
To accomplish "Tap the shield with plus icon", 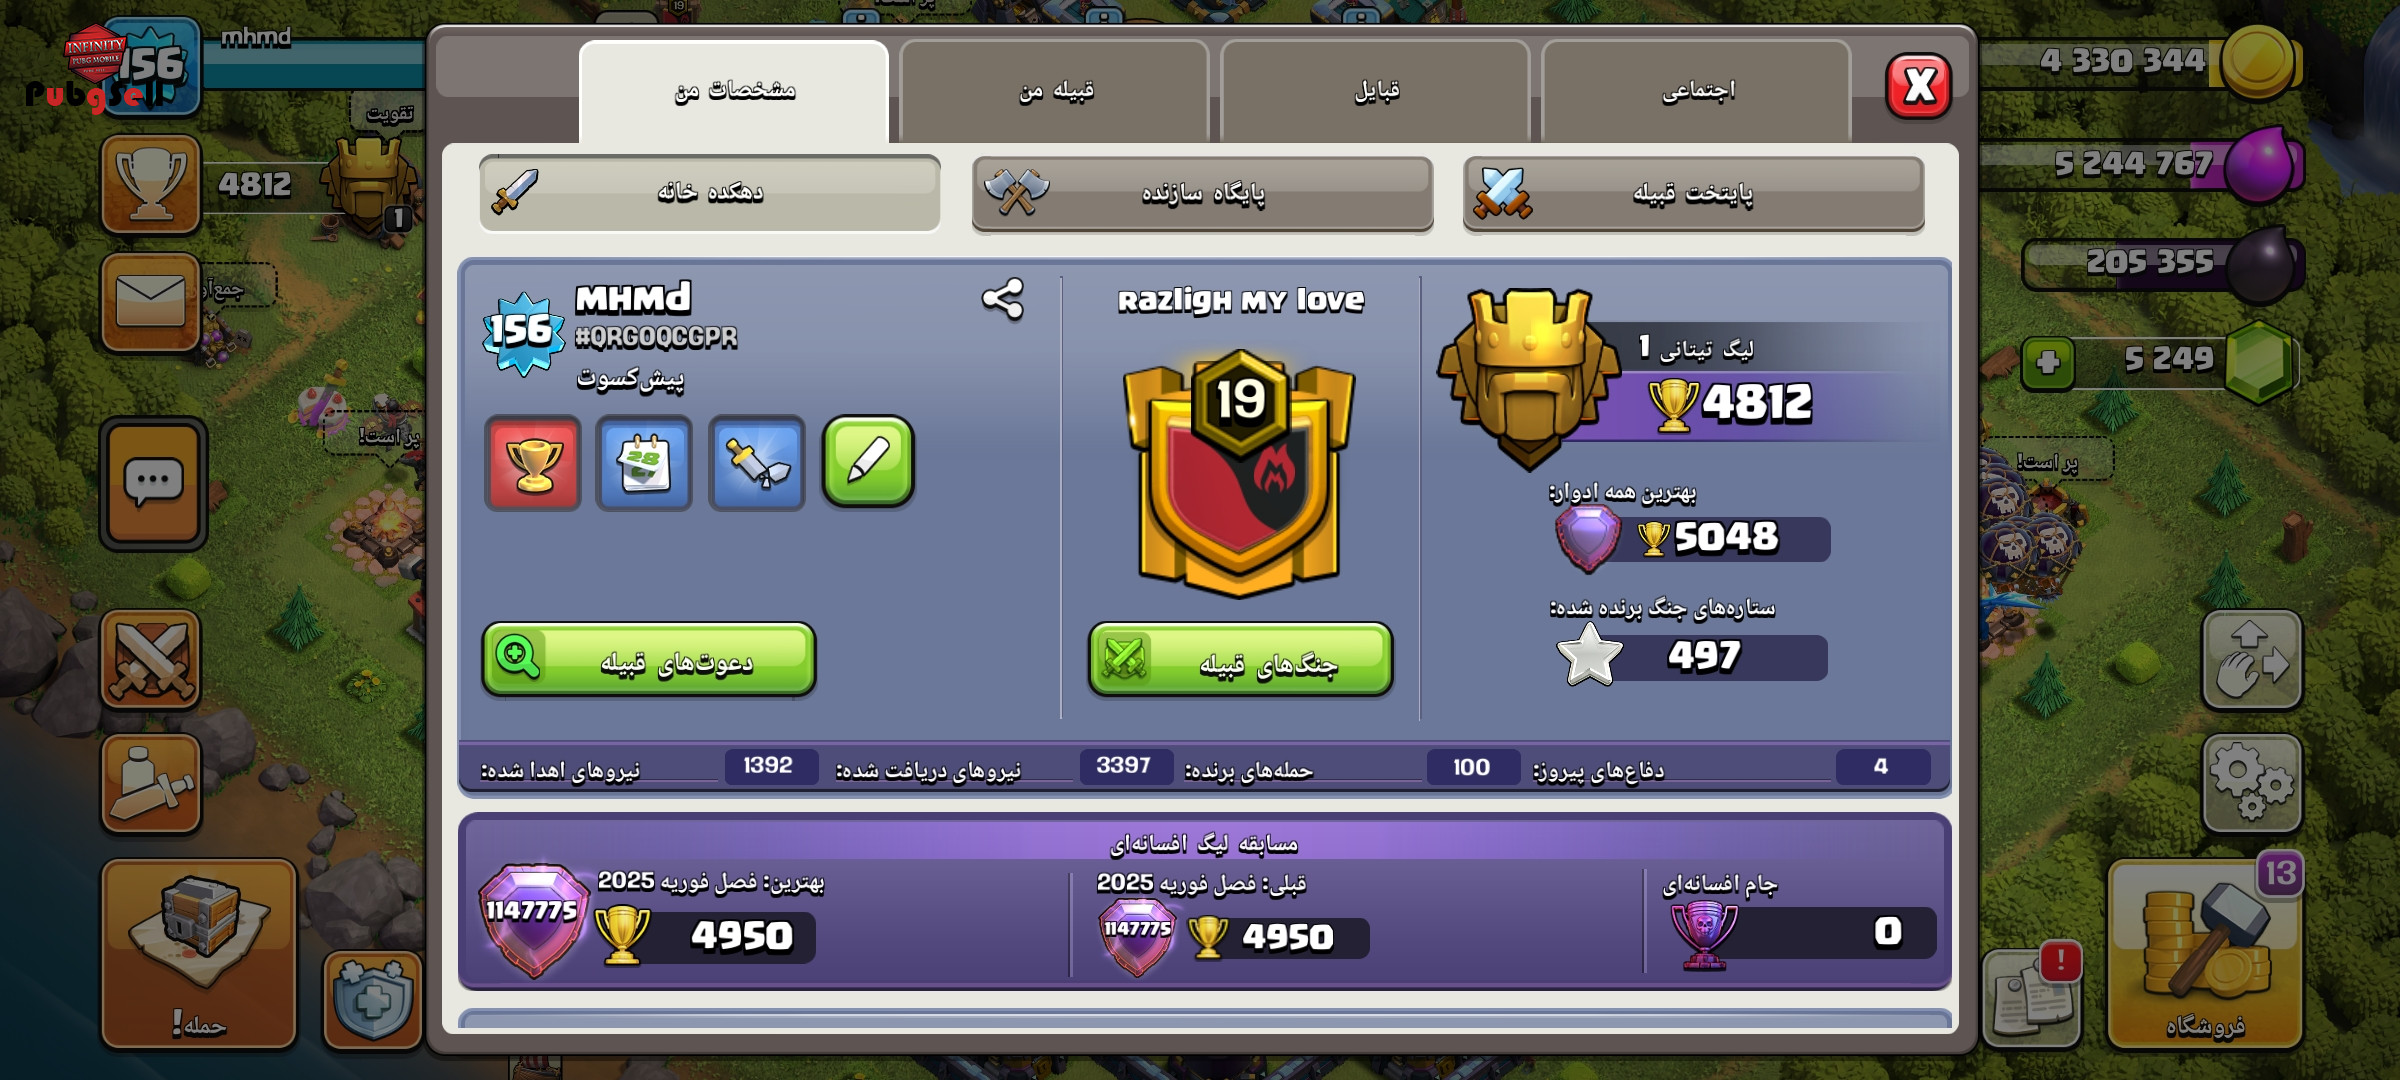I will pyautogui.click(x=373, y=999).
